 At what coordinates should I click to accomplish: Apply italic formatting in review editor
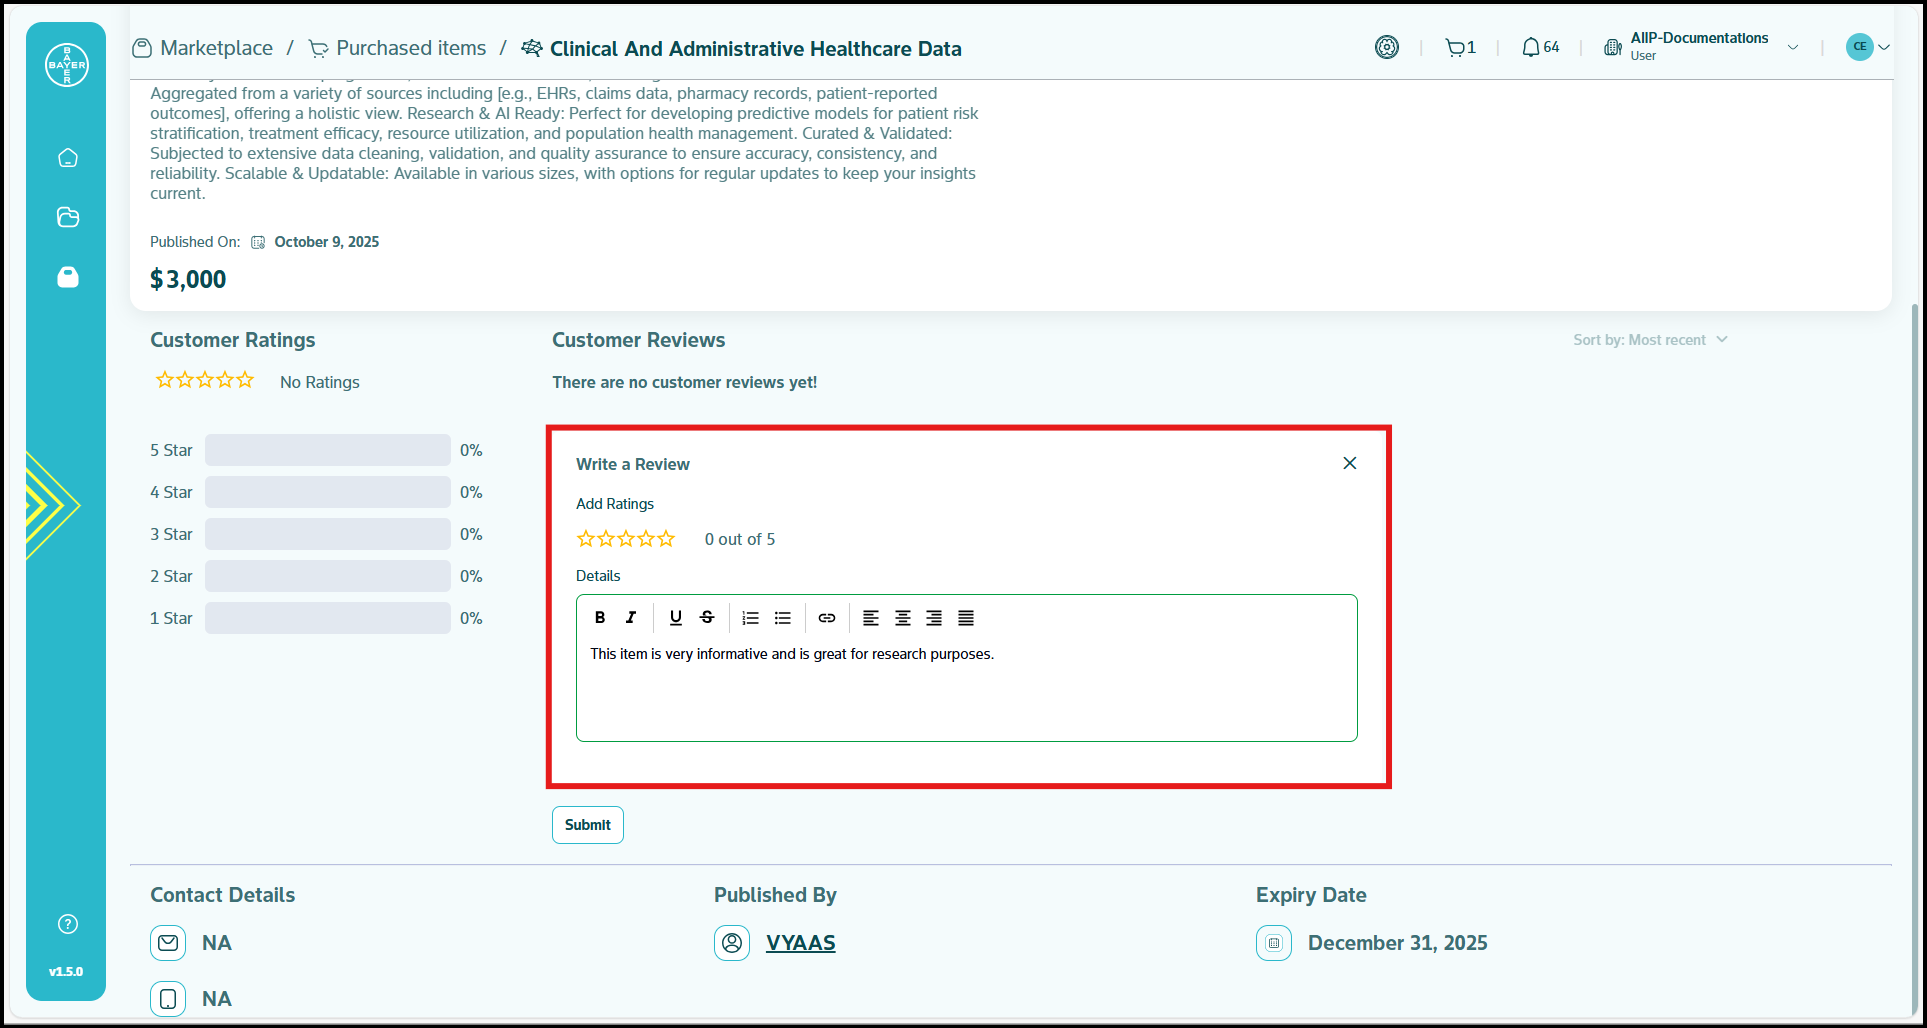(x=631, y=618)
